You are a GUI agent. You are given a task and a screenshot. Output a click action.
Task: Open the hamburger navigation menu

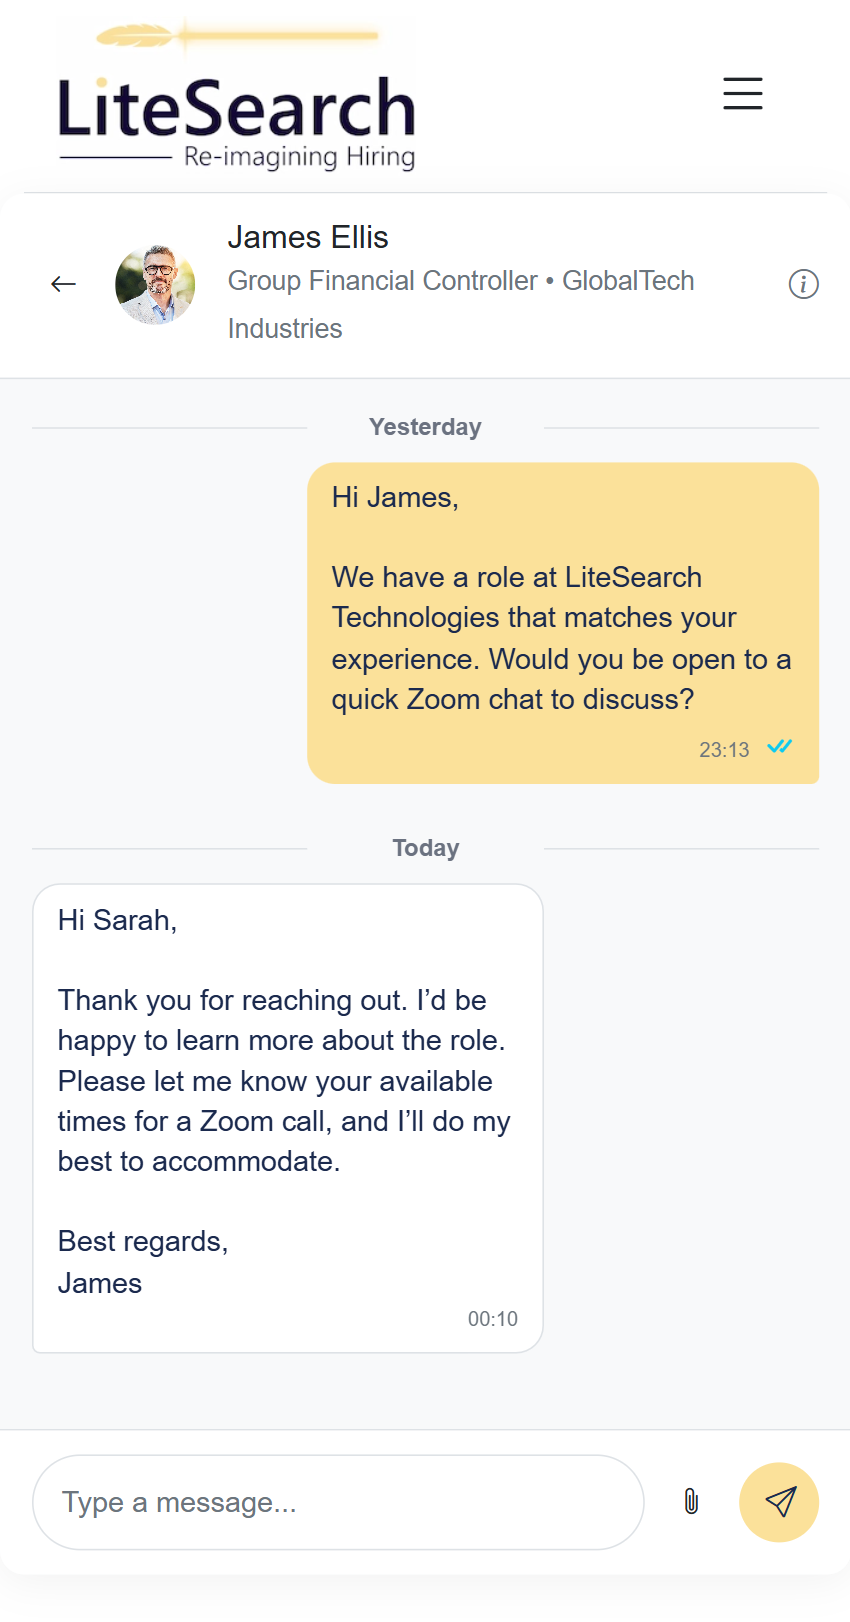pyautogui.click(x=742, y=93)
